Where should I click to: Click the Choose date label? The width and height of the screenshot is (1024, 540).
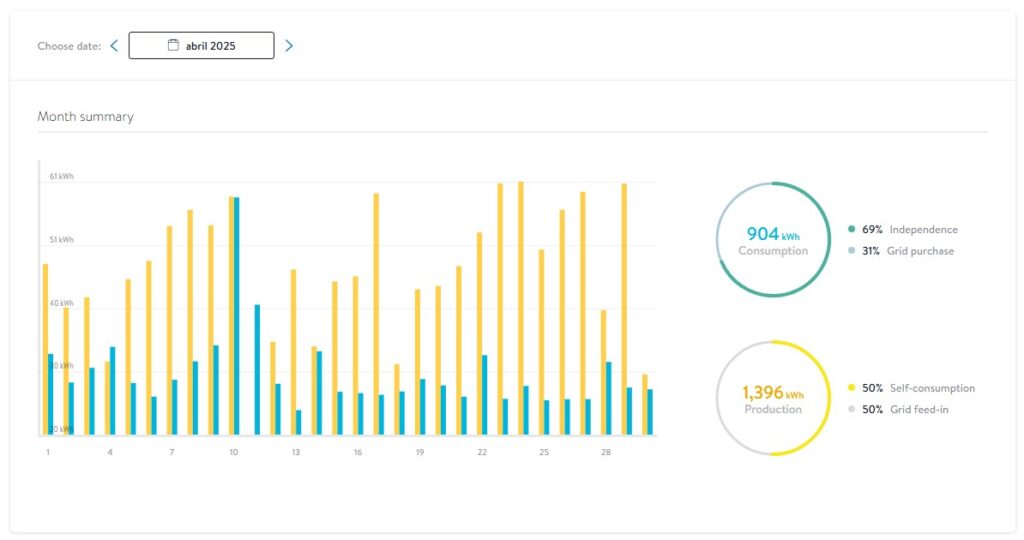point(69,46)
